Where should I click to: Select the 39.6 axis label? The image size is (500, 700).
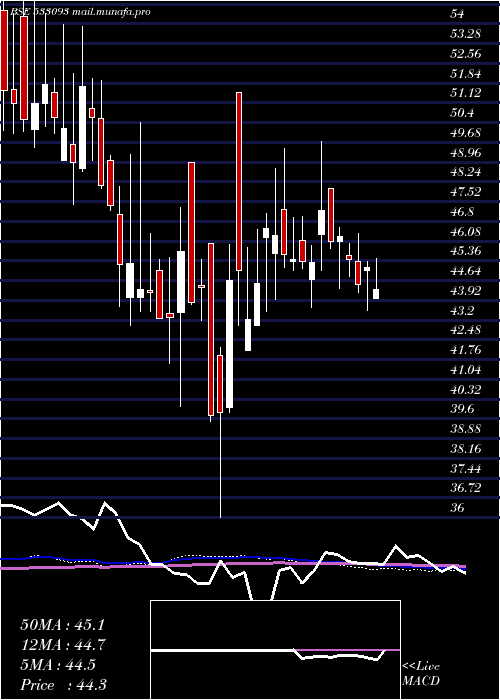pos(462,409)
